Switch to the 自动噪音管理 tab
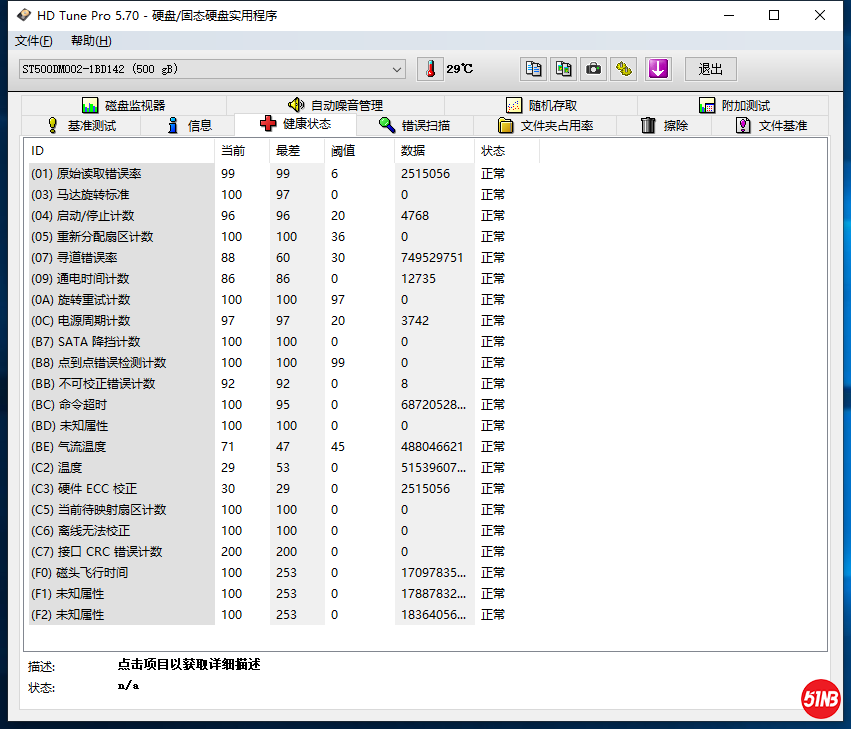The image size is (851, 729). pyautogui.click(x=335, y=105)
